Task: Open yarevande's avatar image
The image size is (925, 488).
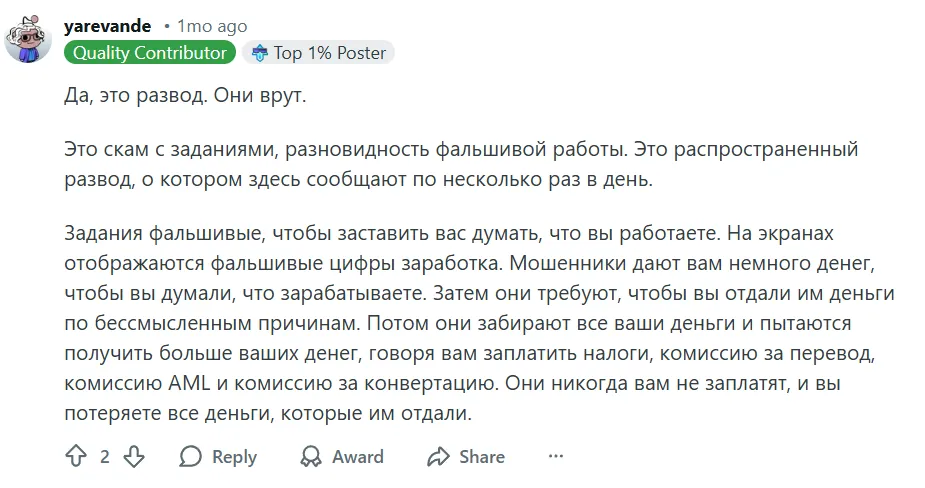Action: 28,39
